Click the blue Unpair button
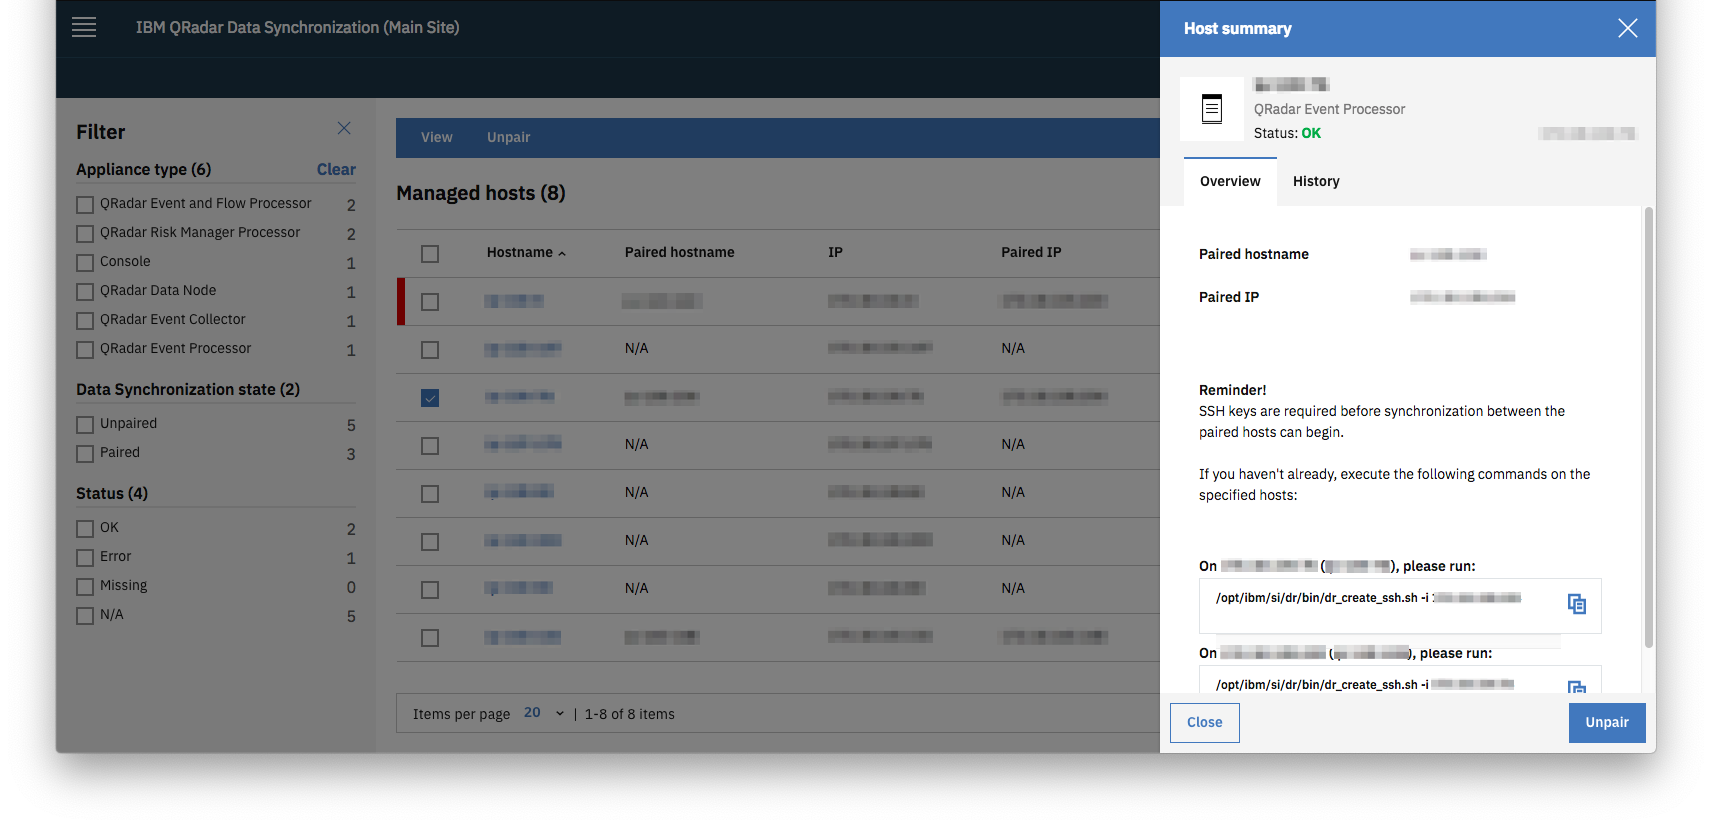Image resolution: width=1712 pixels, height=827 pixels. coord(1606,723)
